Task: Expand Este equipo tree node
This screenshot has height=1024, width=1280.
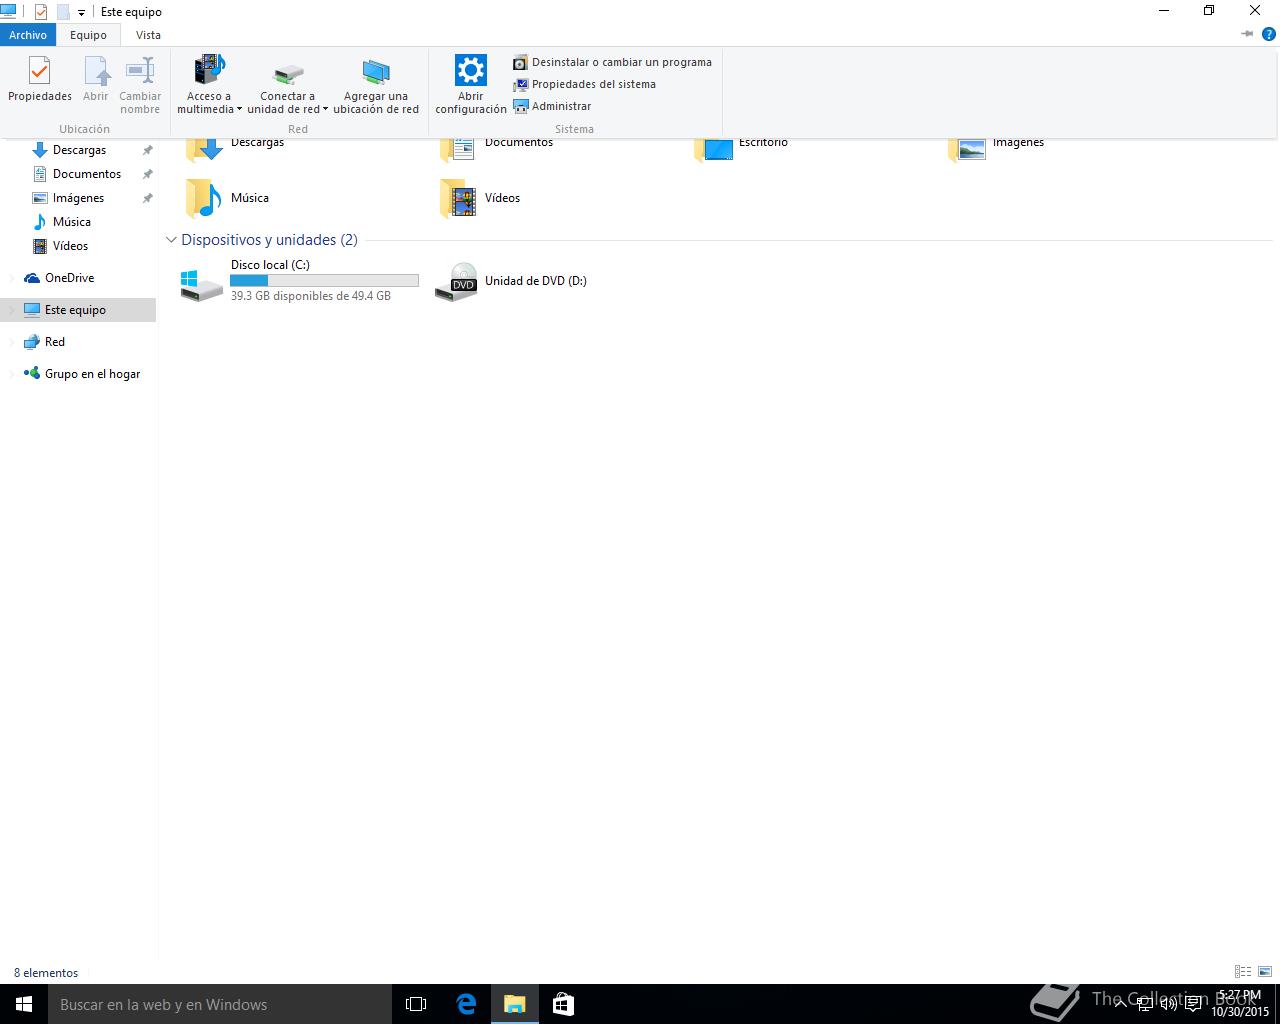Action: click(12, 310)
